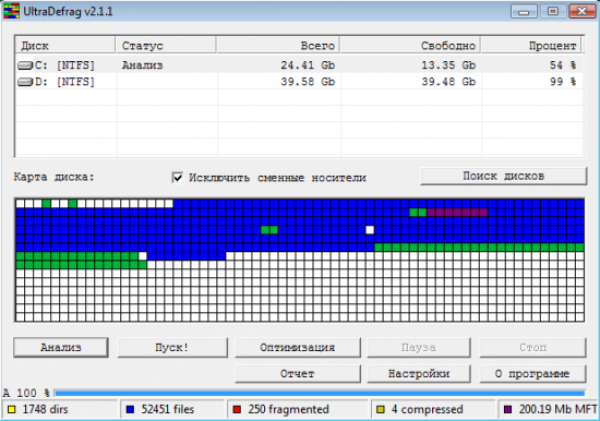Start analysis with the Анализ button
The image size is (600, 421).
[61, 348]
